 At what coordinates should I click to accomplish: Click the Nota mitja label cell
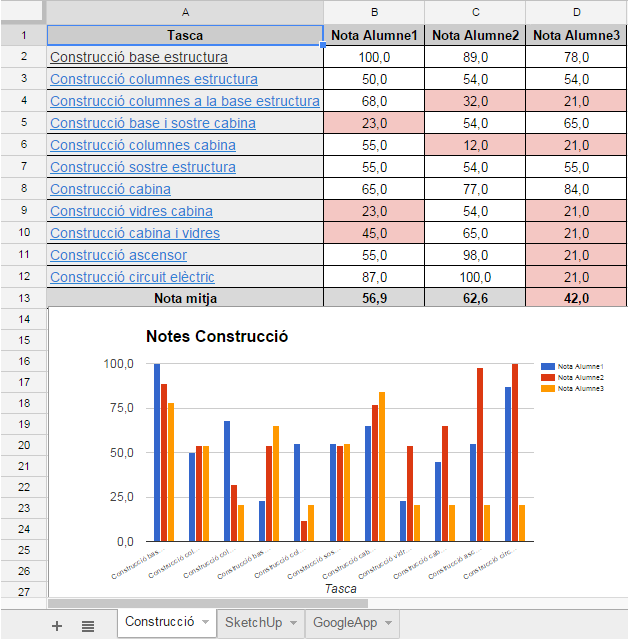pyautogui.click(x=185, y=298)
